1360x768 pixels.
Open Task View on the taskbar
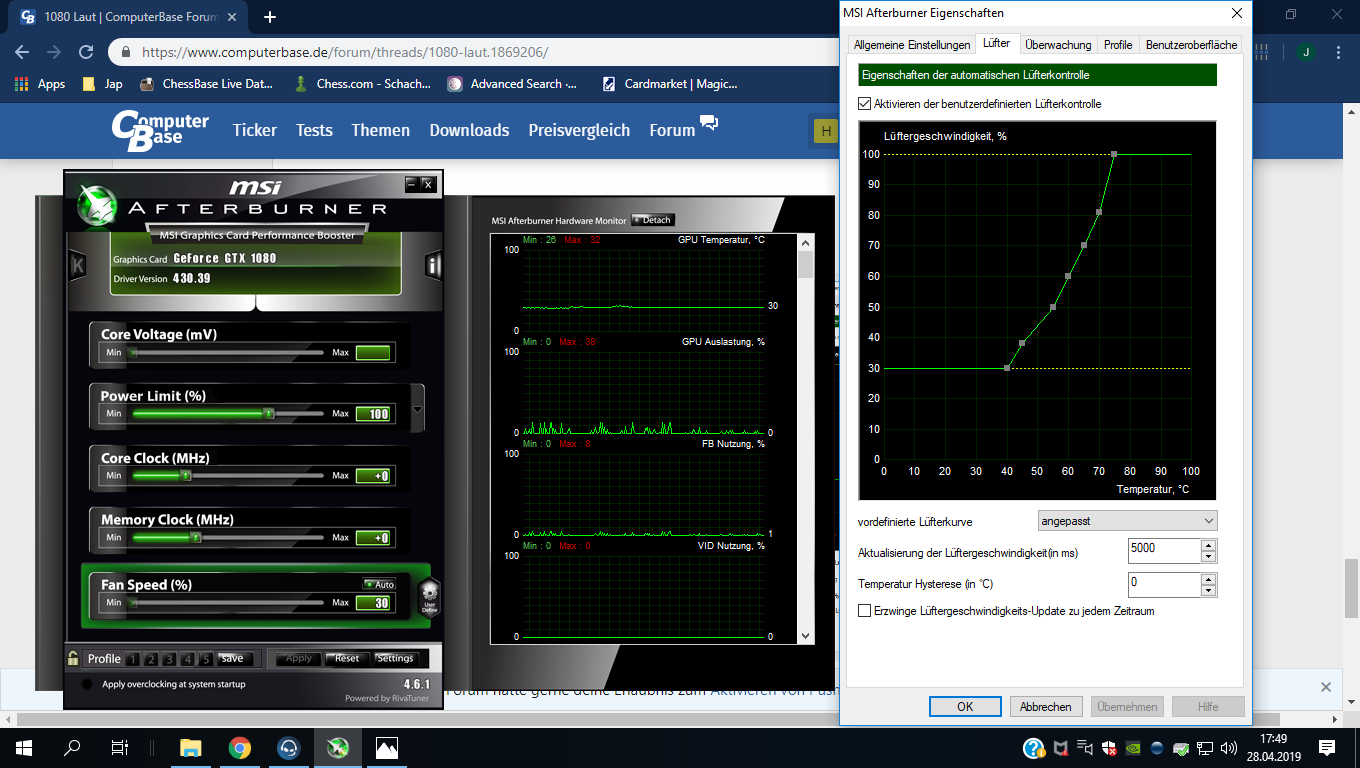pyautogui.click(x=120, y=747)
